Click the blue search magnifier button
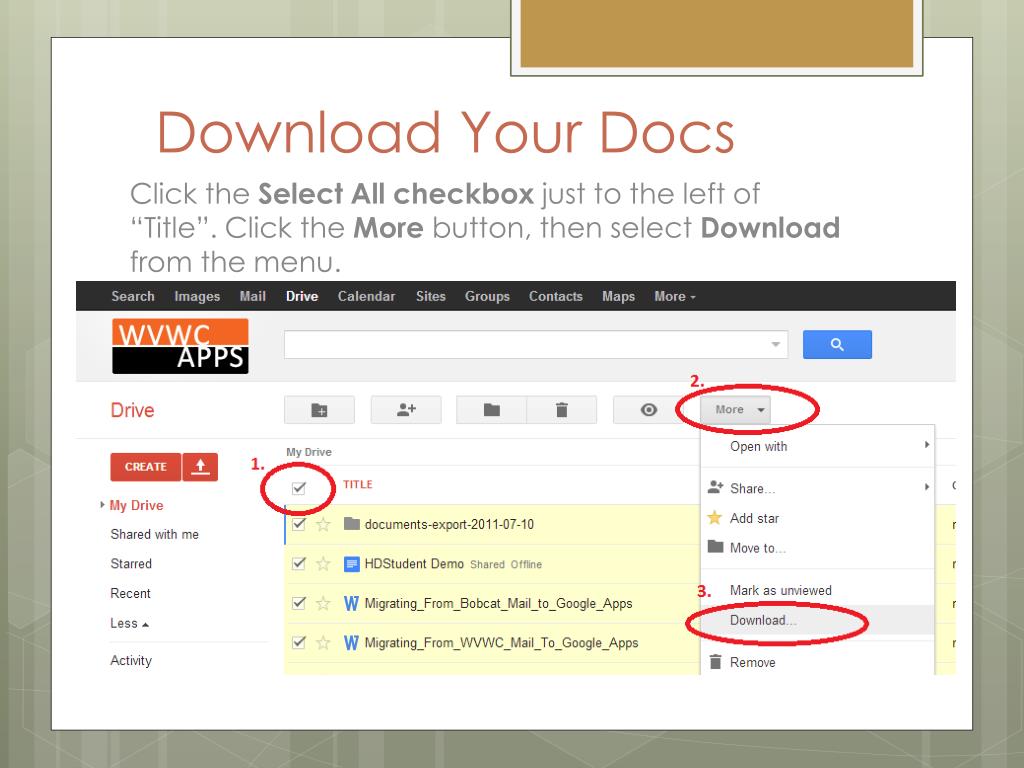 pos(837,344)
